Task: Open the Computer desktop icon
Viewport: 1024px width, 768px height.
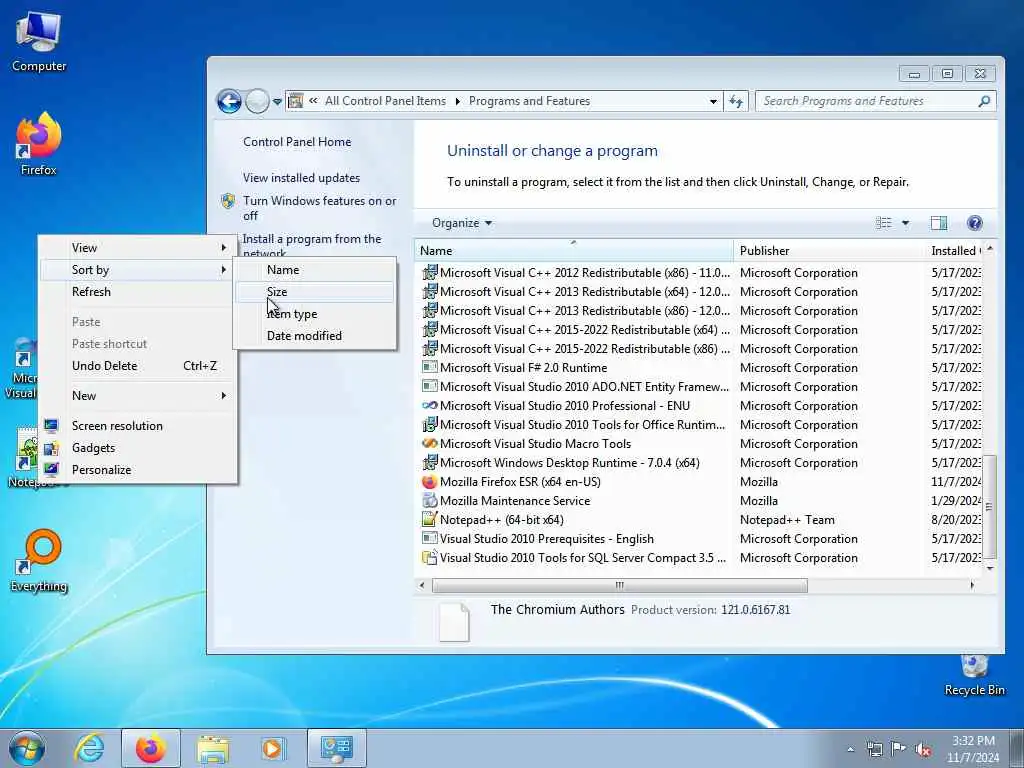Action: [x=39, y=42]
